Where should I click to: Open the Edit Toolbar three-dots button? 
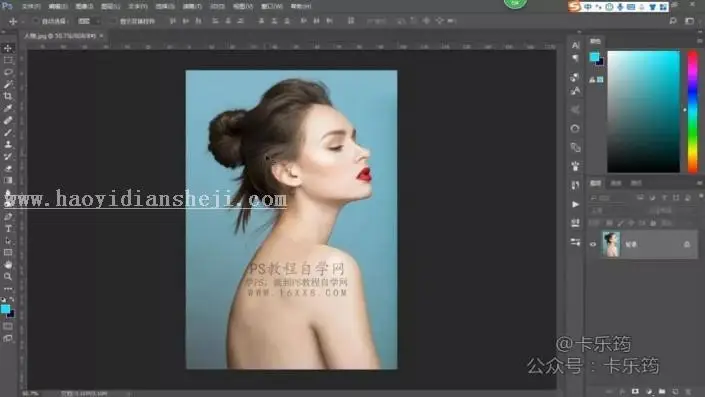pyautogui.click(x=8, y=289)
